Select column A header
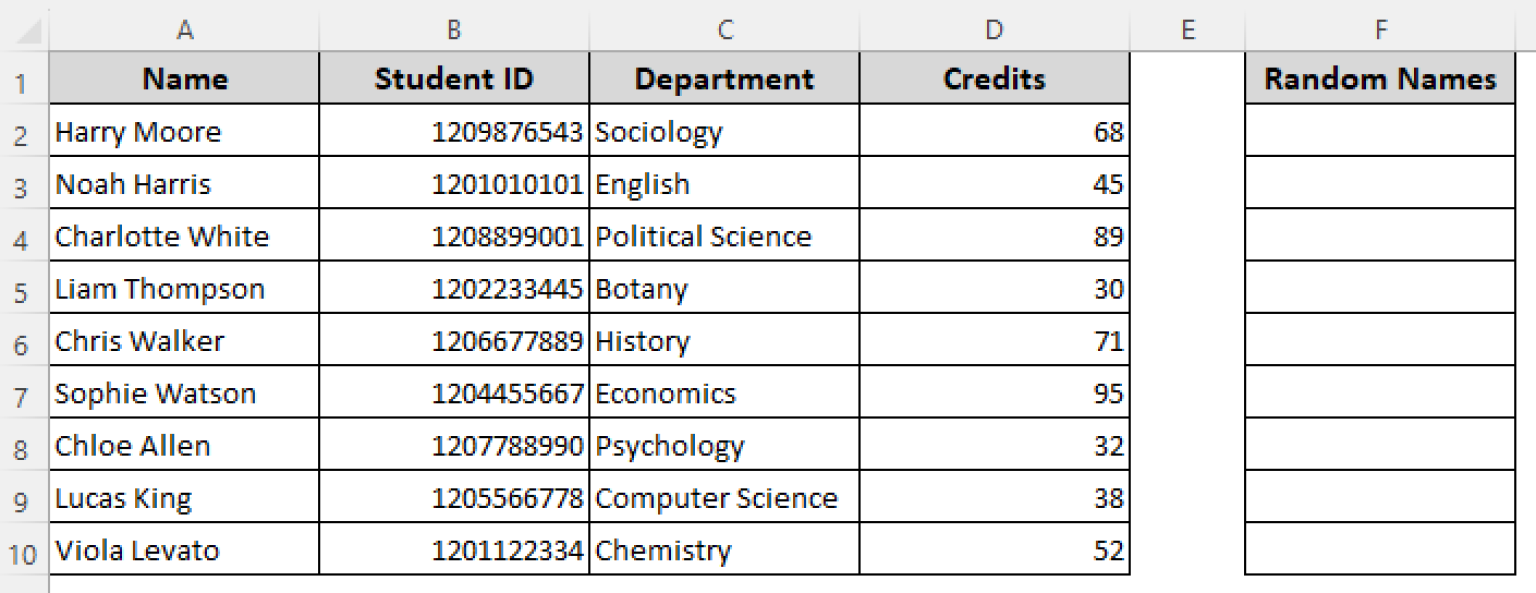1536x593 pixels. point(184,30)
